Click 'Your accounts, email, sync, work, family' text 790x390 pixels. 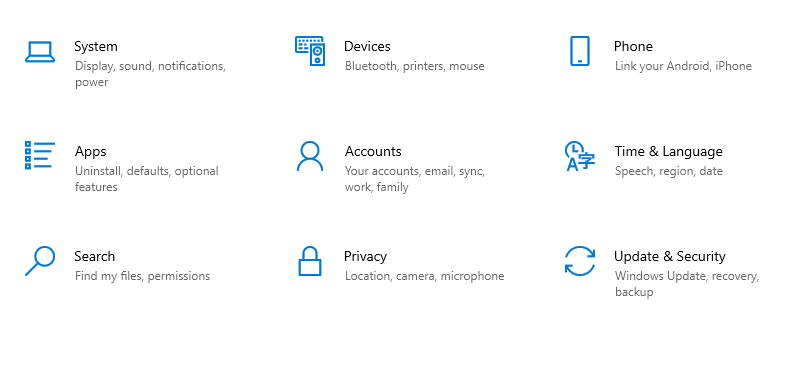[x=415, y=179]
